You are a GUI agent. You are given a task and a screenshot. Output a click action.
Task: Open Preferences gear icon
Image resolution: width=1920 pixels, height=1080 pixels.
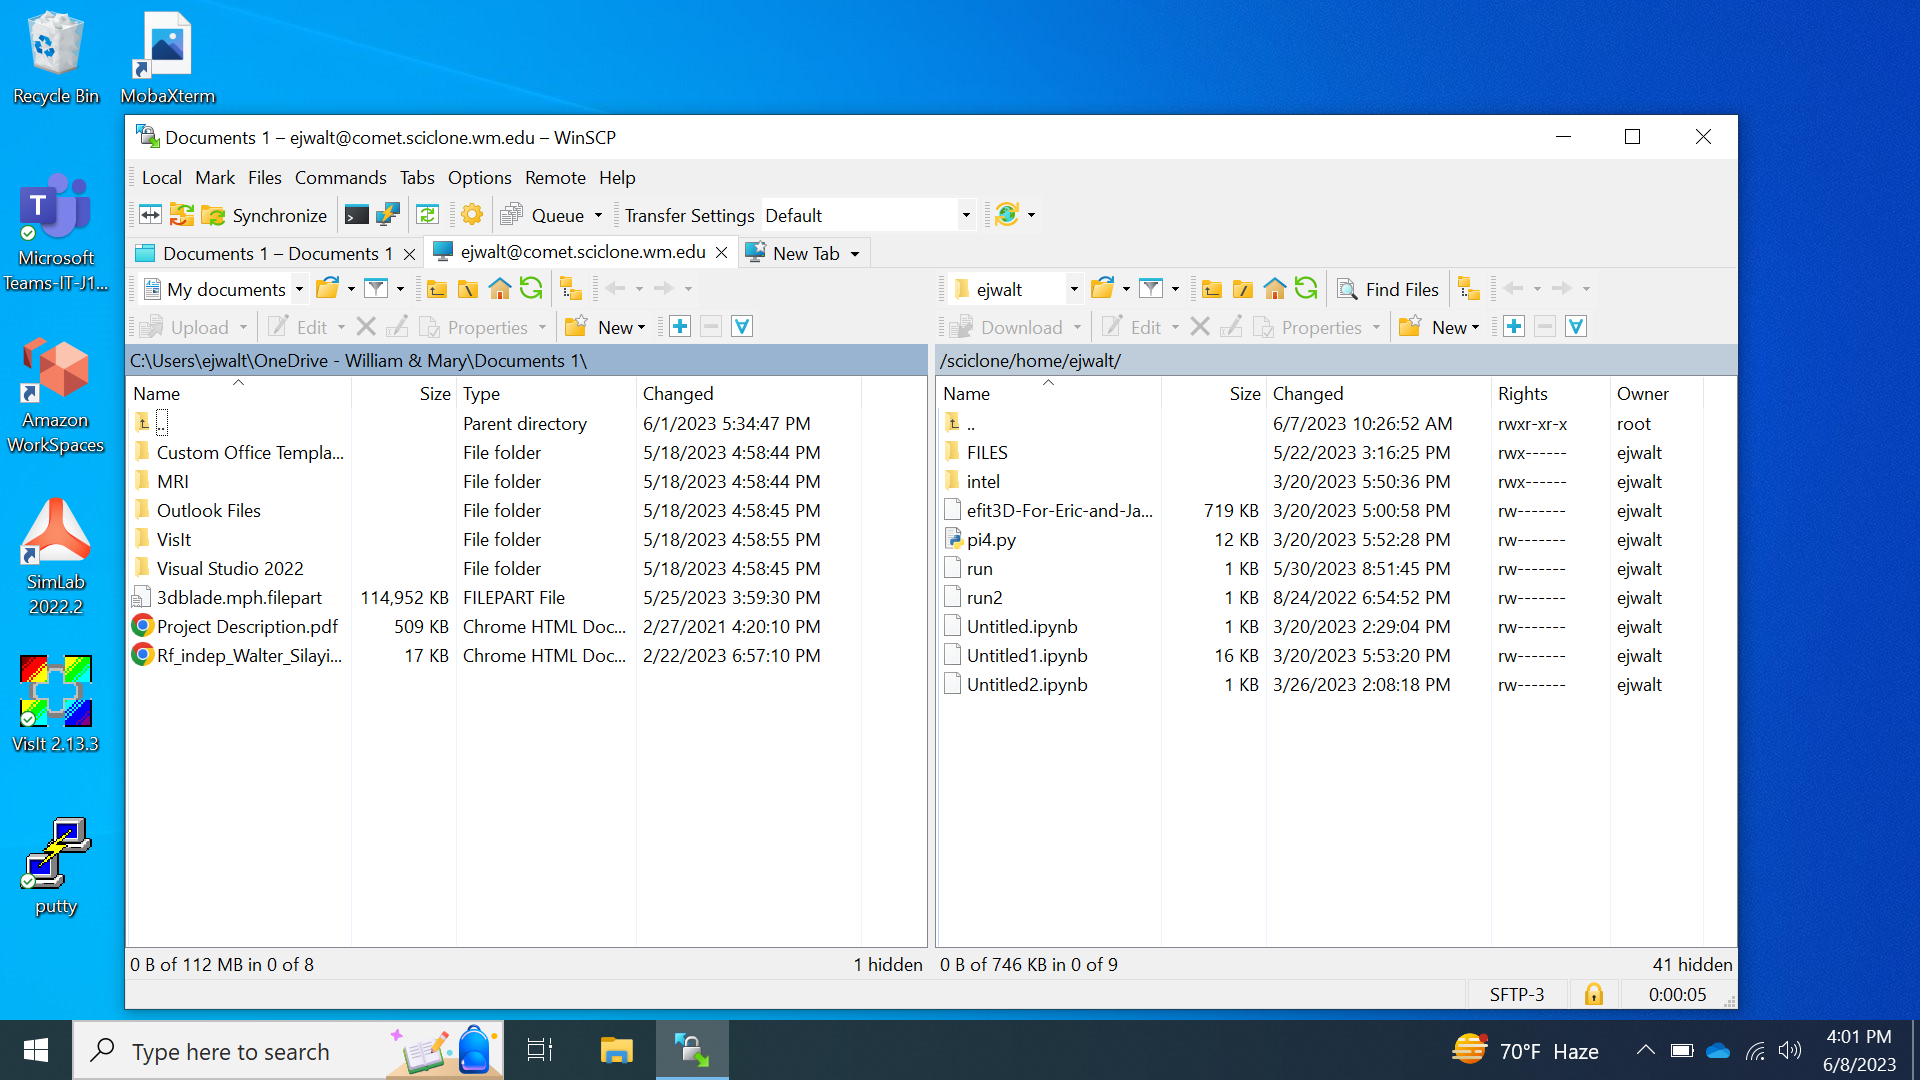point(472,215)
